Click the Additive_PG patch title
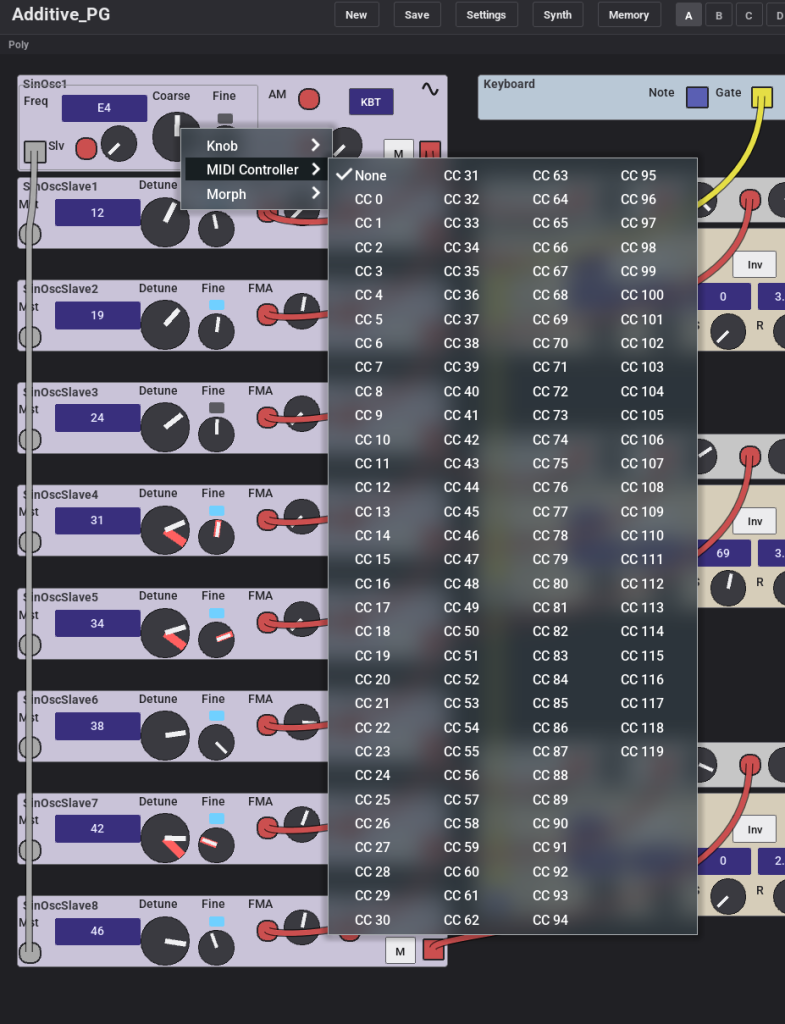This screenshot has width=785, height=1024. (x=61, y=14)
